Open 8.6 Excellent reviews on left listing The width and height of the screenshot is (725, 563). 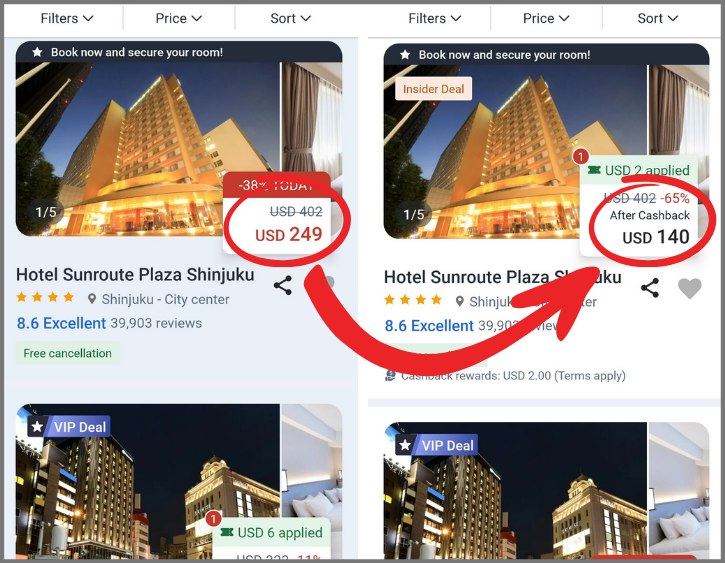point(109,323)
